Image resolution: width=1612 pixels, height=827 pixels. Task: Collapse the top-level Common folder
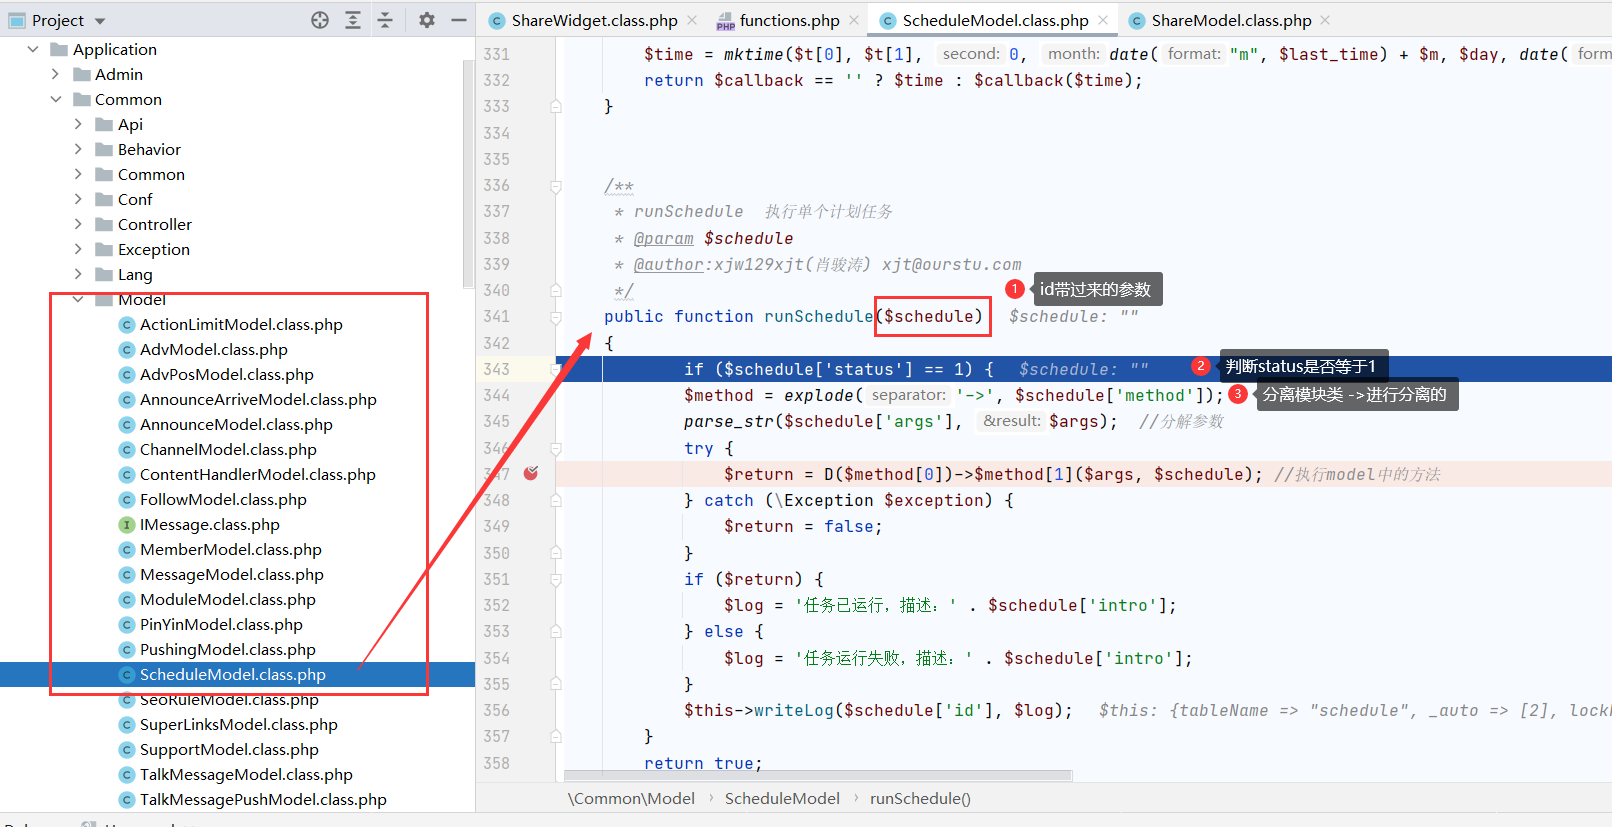[x=56, y=99]
